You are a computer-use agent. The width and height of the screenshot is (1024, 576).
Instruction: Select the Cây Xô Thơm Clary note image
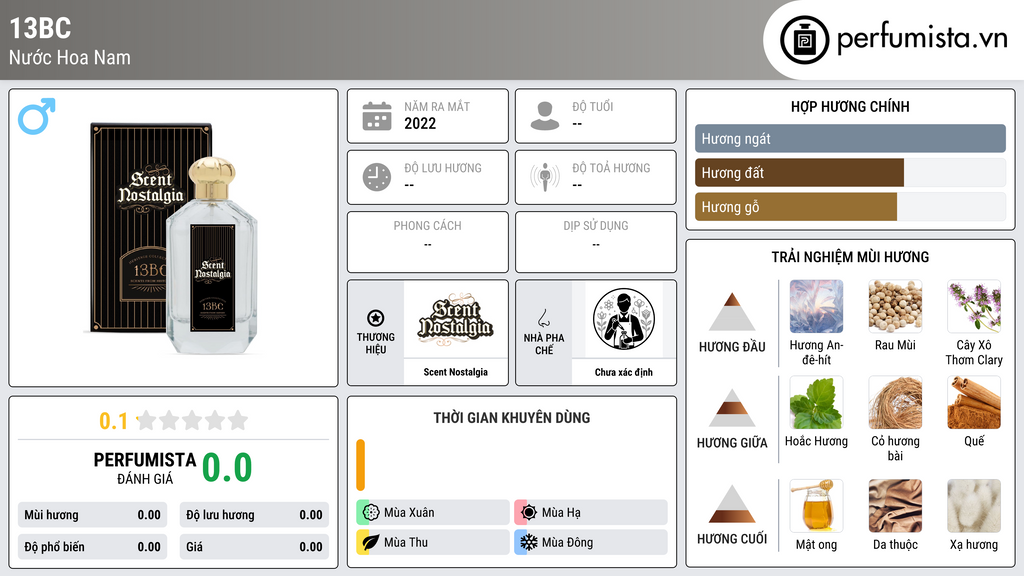[x=974, y=306]
